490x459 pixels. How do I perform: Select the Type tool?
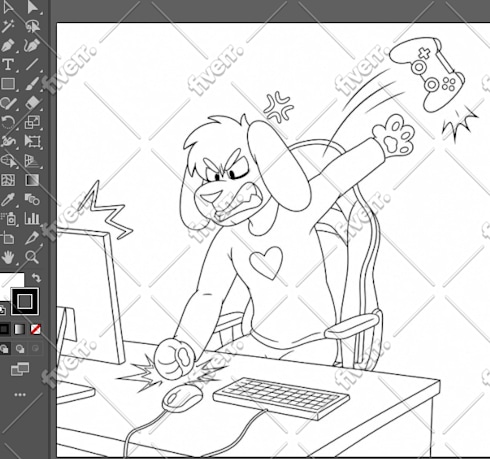pyautogui.click(x=8, y=64)
